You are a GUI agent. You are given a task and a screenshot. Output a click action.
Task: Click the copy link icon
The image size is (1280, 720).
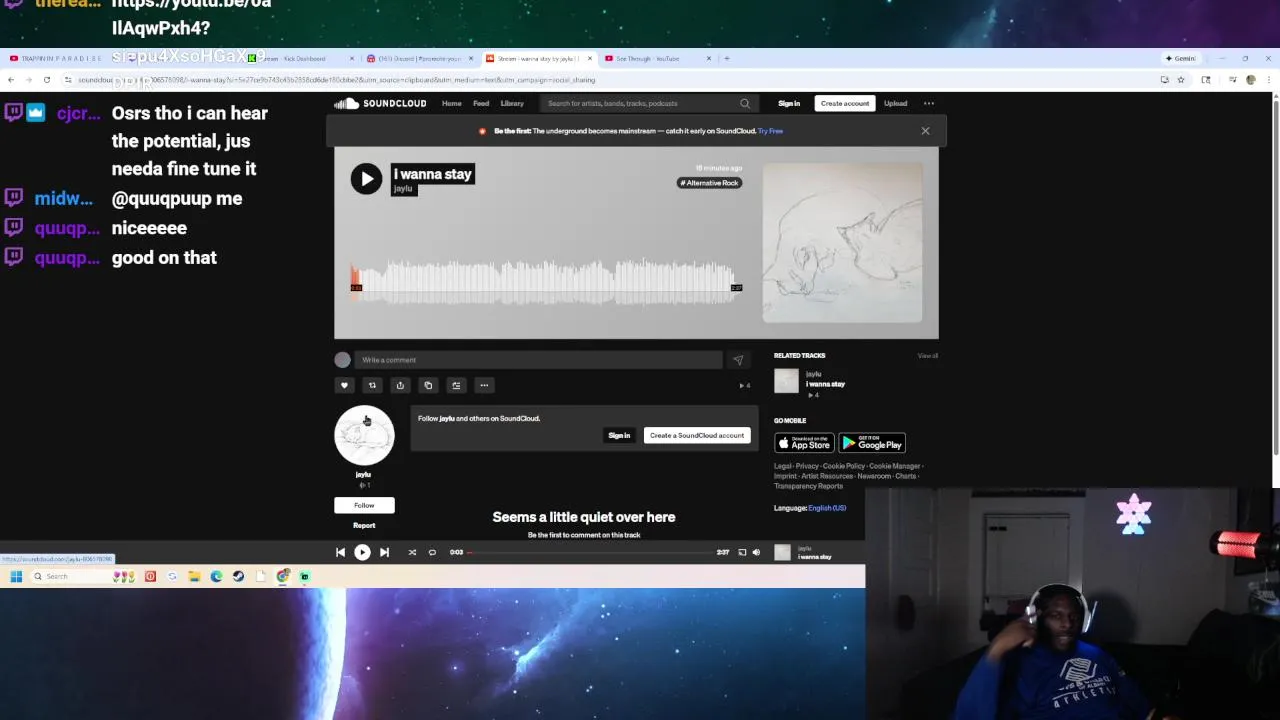tap(428, 385)
